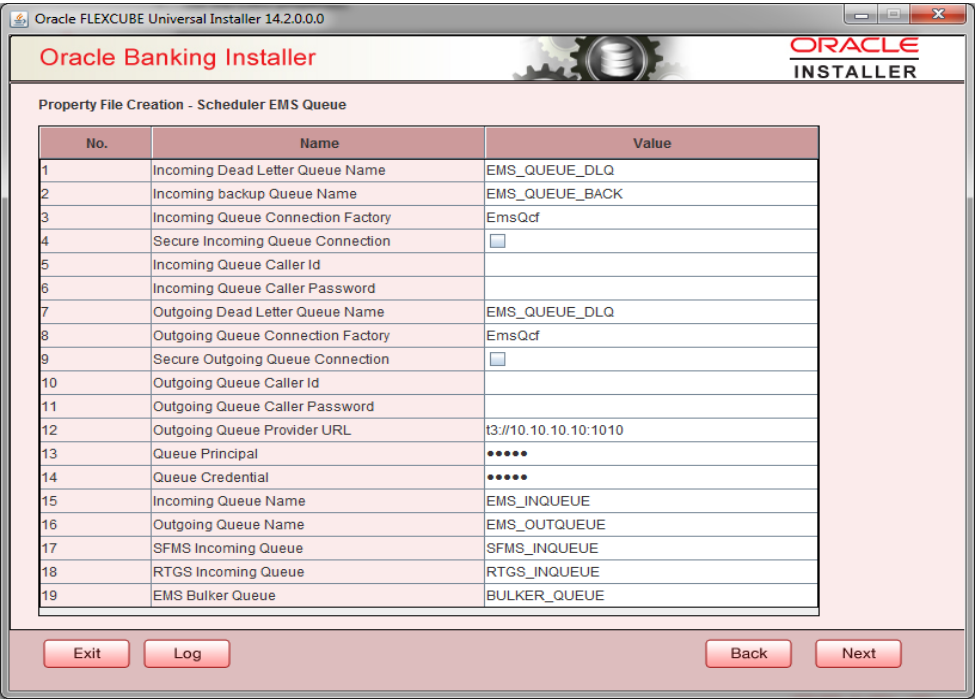Click the Queue Principal label
Screen dimensions: 976x699
tap(205, 454)
